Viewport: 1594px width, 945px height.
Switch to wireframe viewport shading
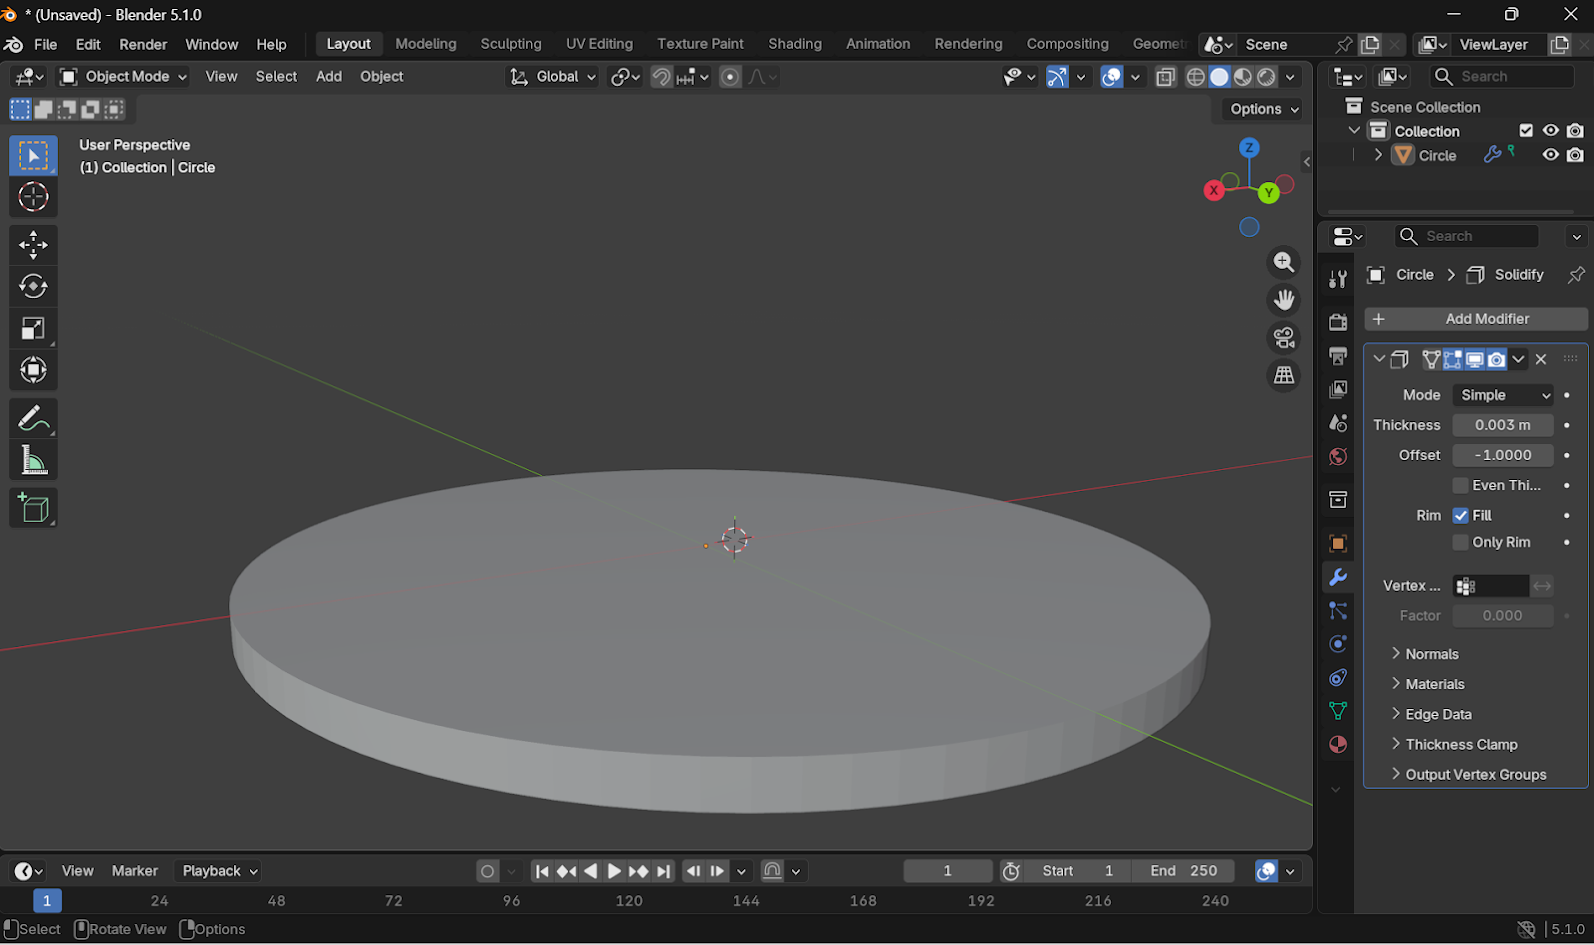coord(1196,77)
